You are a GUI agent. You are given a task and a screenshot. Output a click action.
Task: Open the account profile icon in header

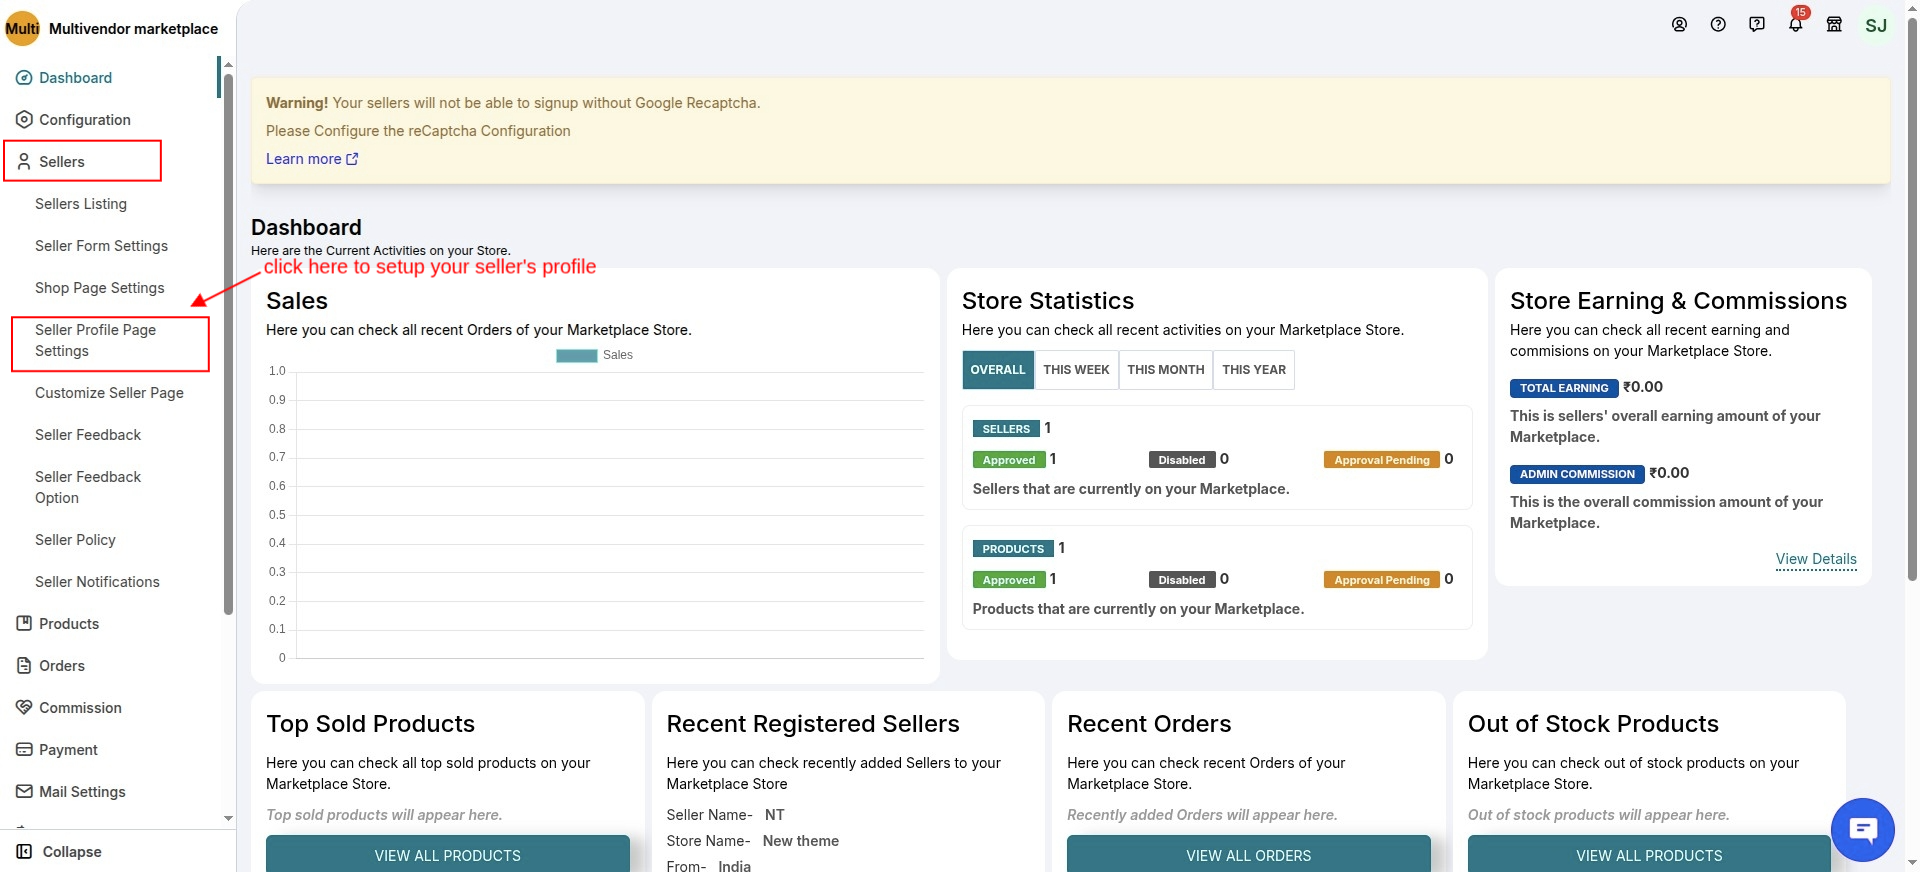pos(1679,25)
